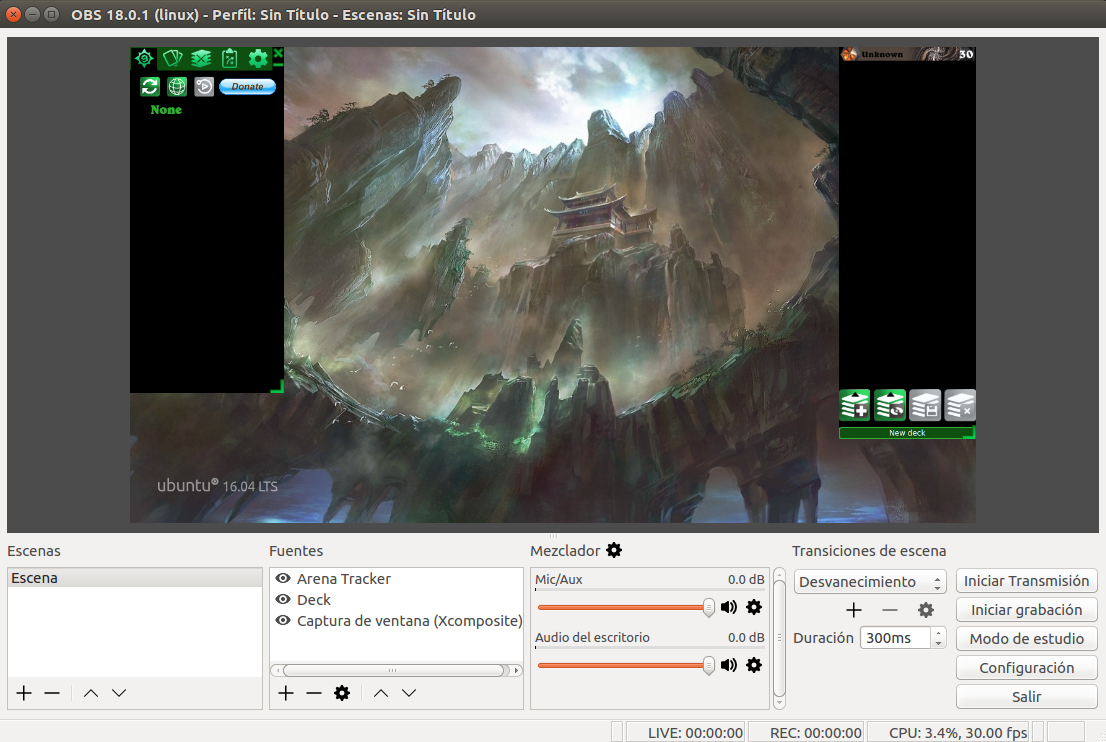Screen dimensions: 1106x742
Task: Click the Mic/Aux volume slider
Action: pyautogui.click(x=626, y=607)
